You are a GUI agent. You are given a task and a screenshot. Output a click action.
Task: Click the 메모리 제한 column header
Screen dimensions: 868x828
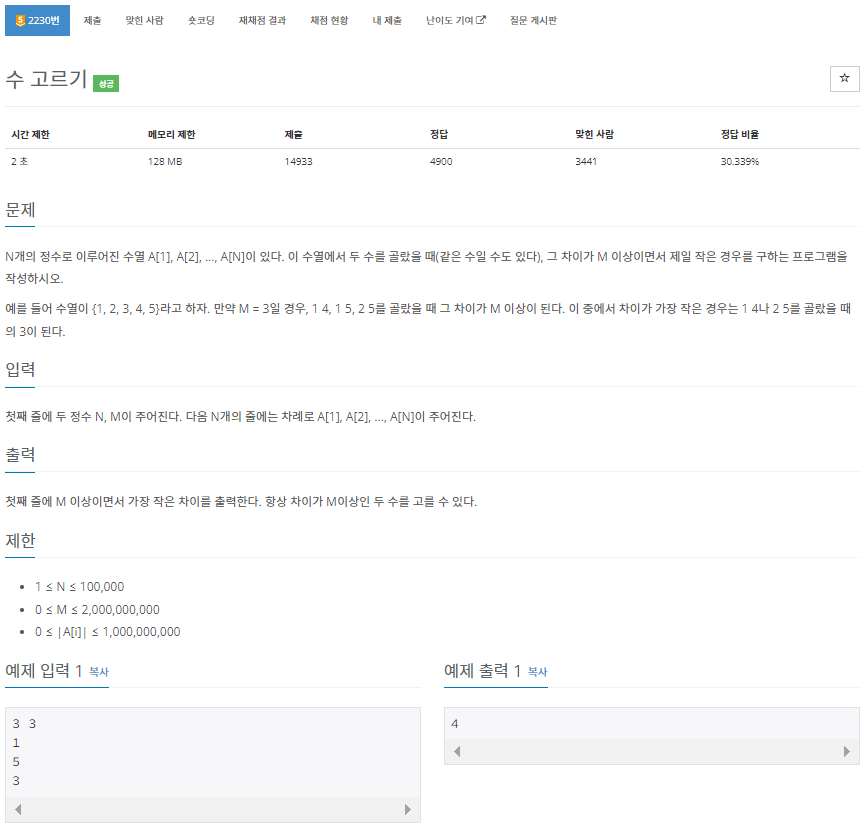(172, 134)
